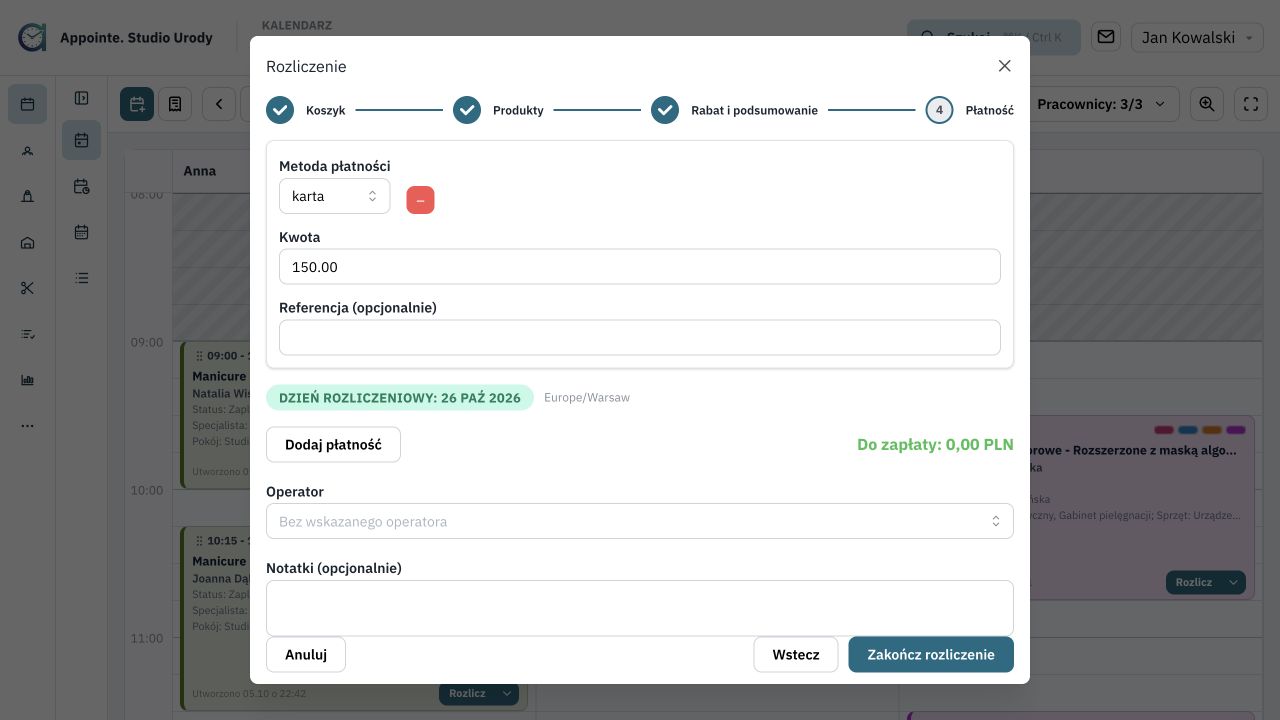The height and width of the screenshot is (720, 1280).
Task: Open the statistics bar chart sidebar icon
Action: tap(27, 380)
